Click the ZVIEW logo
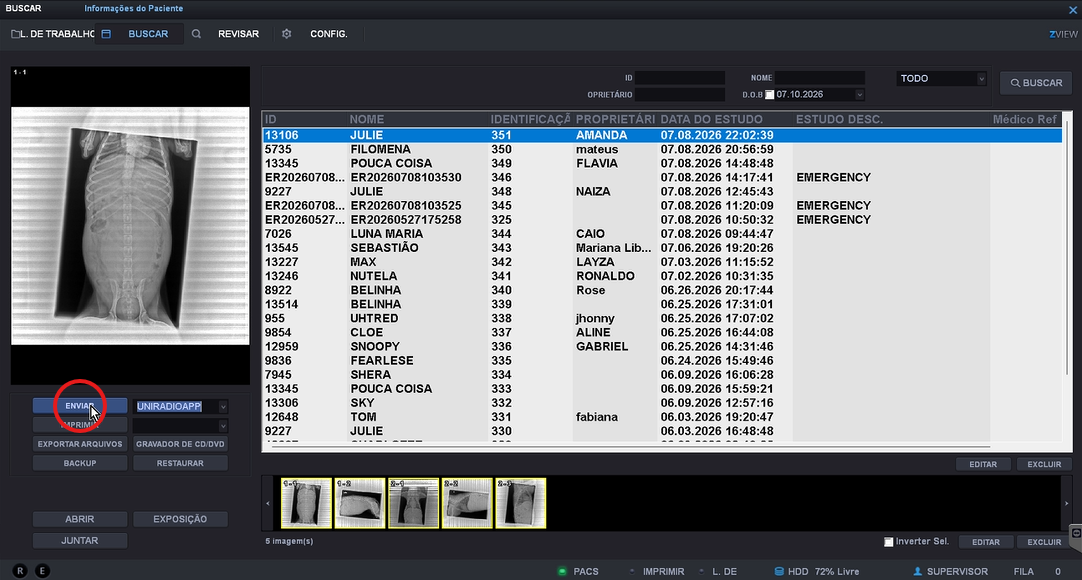This screenshot has height=580, width=1082. pos(1063,34)
